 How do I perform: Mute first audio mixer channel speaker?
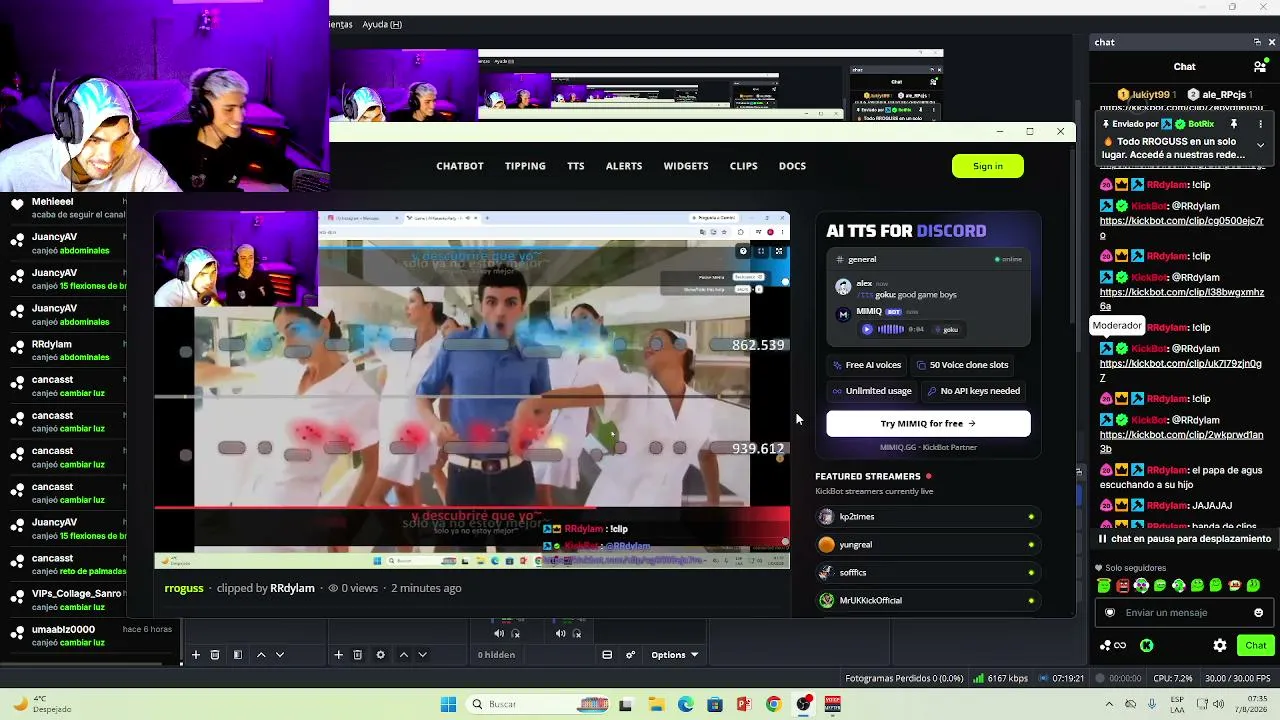pyautogui.click(x=499, y=633)
